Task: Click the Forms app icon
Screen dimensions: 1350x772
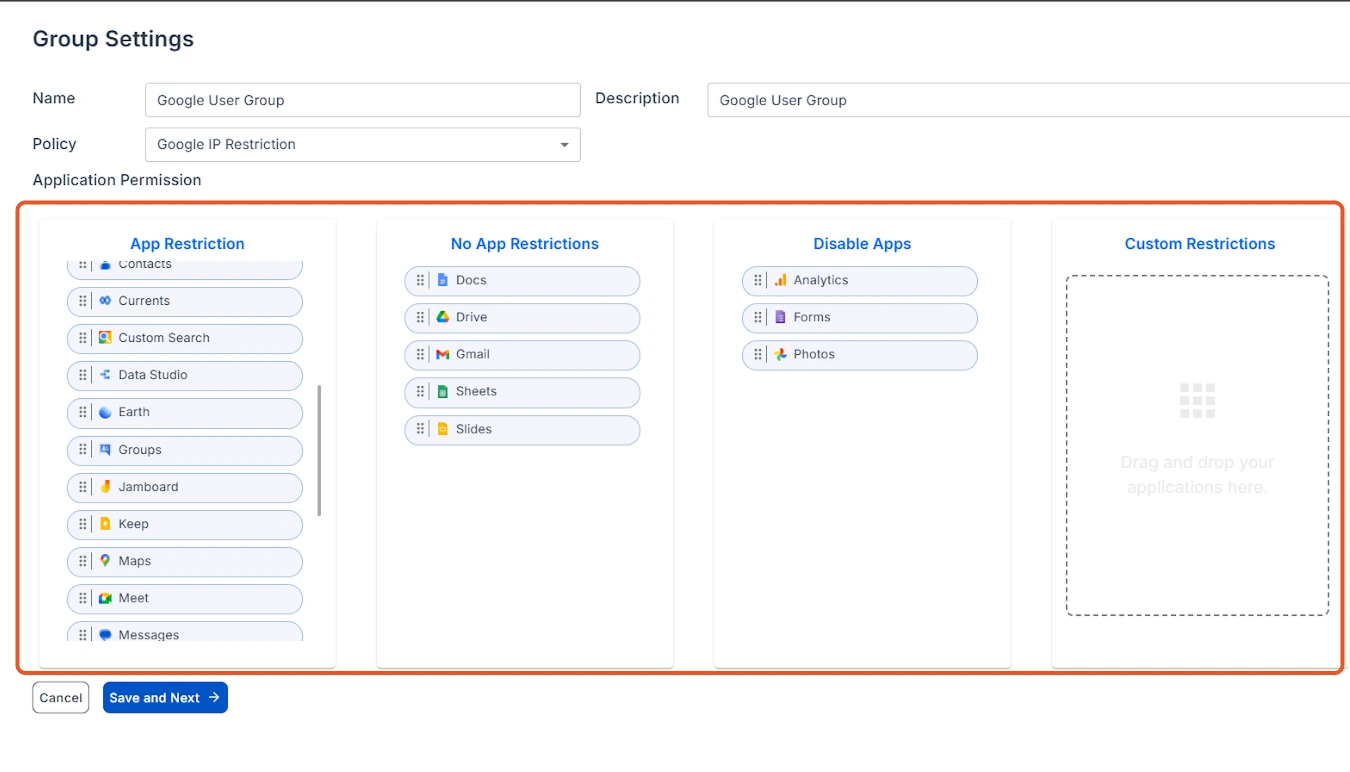Action: [781, 317]
